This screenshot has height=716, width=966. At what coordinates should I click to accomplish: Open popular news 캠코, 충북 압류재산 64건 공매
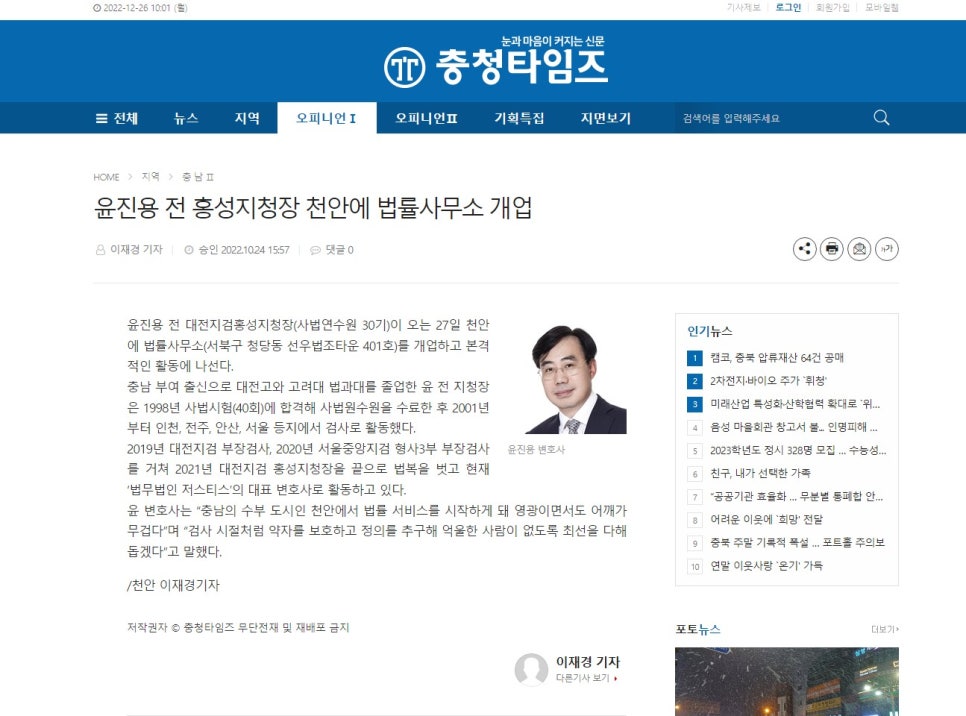[777, 357]
